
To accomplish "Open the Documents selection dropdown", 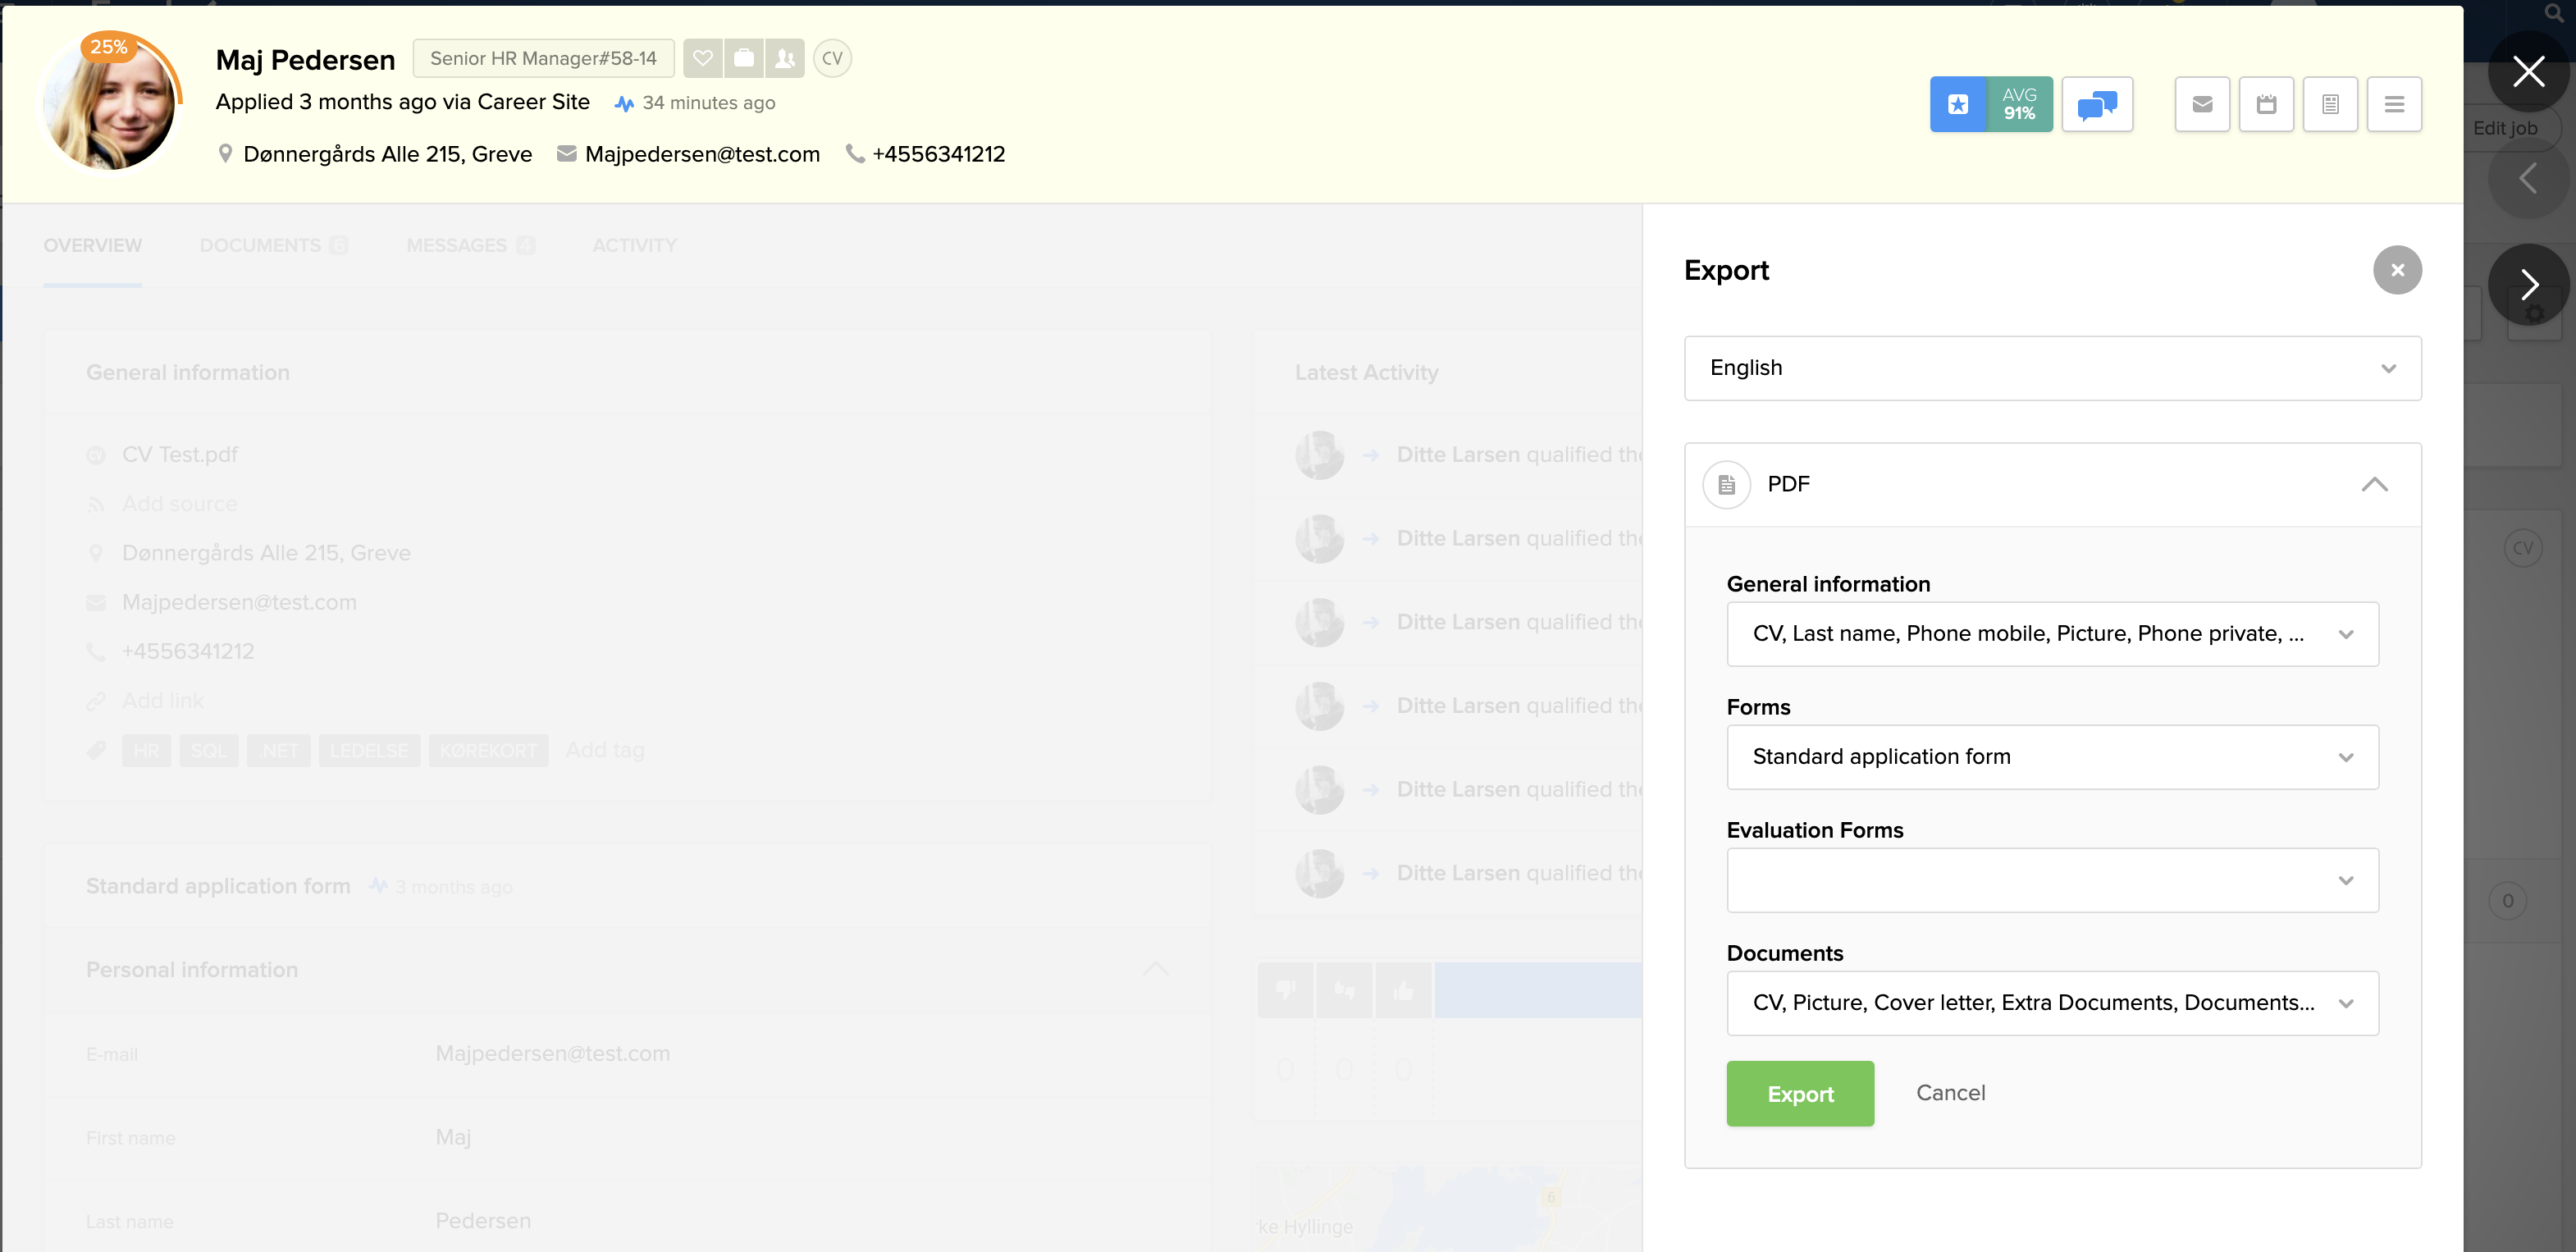I will coord(2052,1003).
